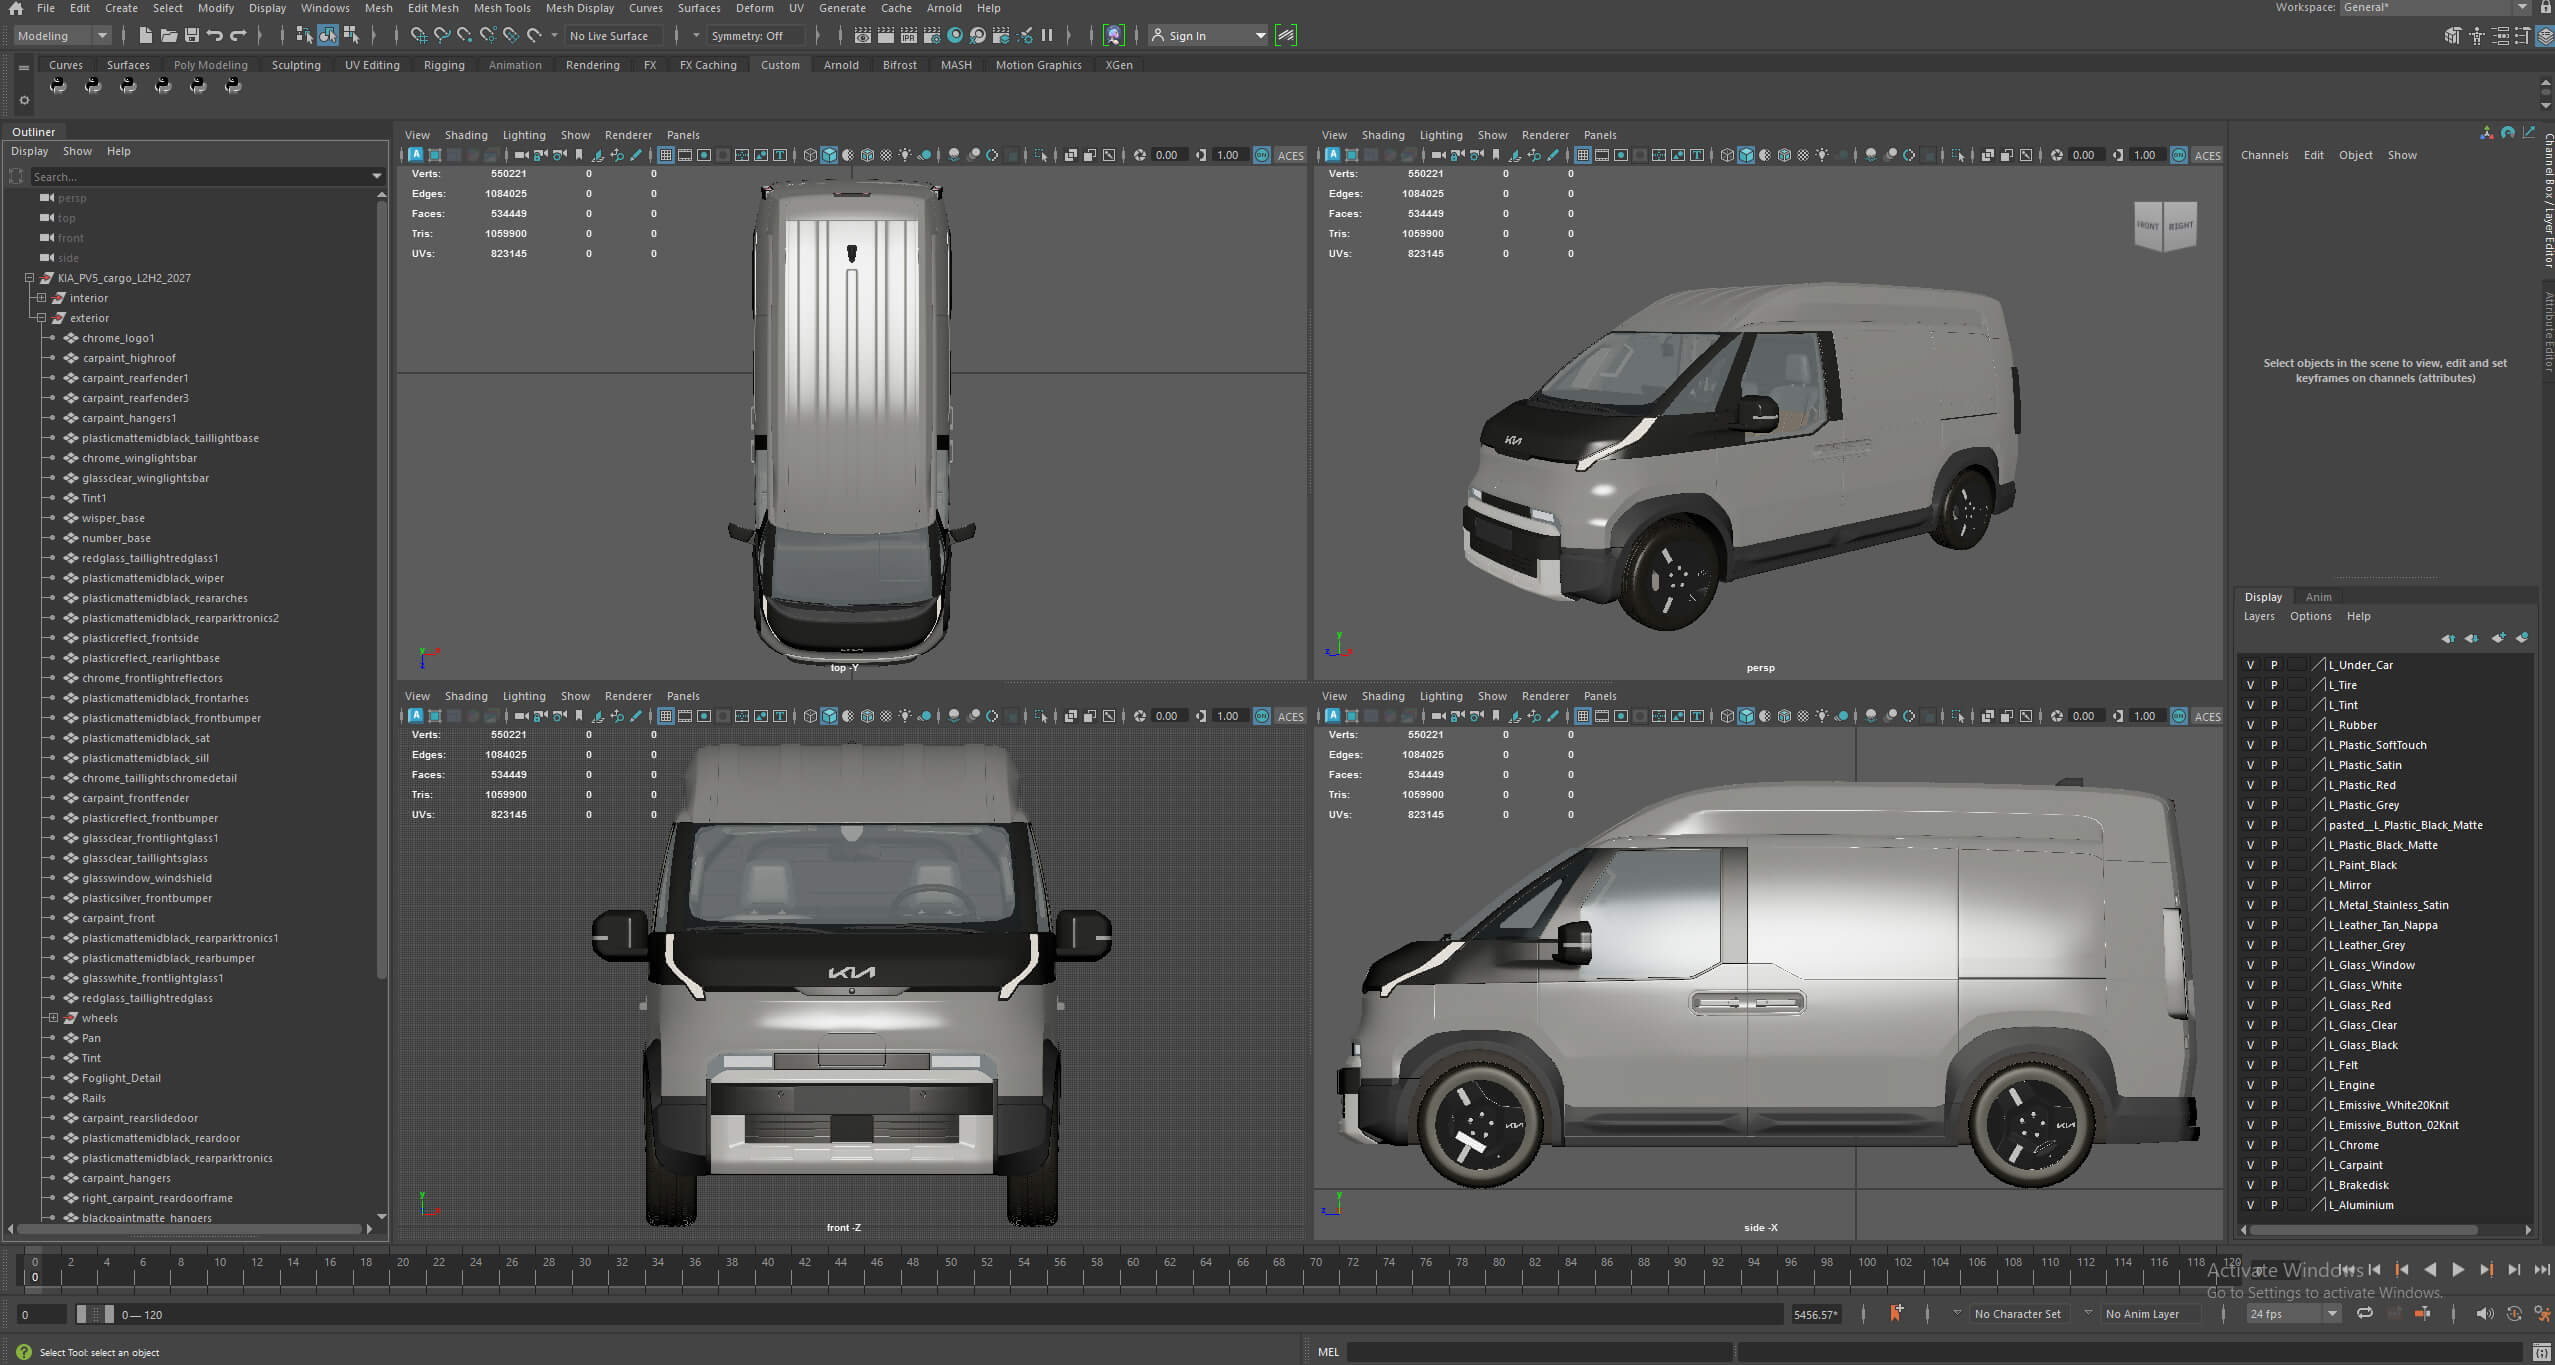The width and height of the screenshot is (2555, 1365).
Task: Open the Deform menu in the main menu bar
Action: click(754, 8)
